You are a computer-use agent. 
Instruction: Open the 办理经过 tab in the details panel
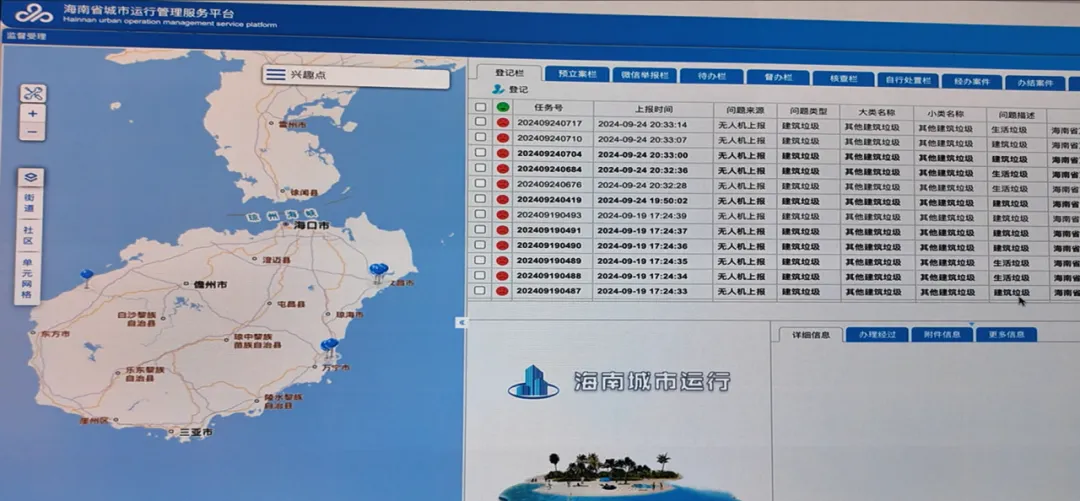tap(877, 335)
